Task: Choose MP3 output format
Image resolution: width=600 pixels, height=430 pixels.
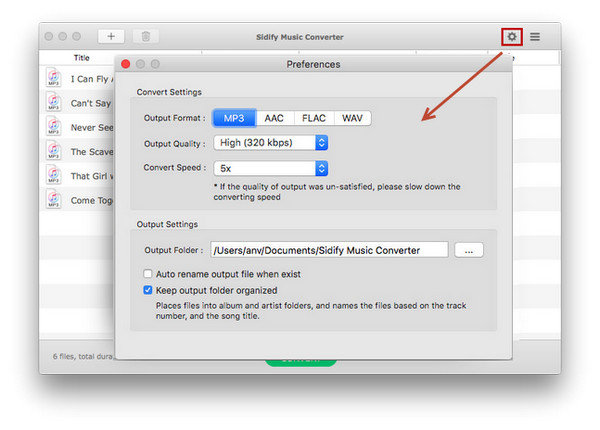Action: tap(234, 118)
